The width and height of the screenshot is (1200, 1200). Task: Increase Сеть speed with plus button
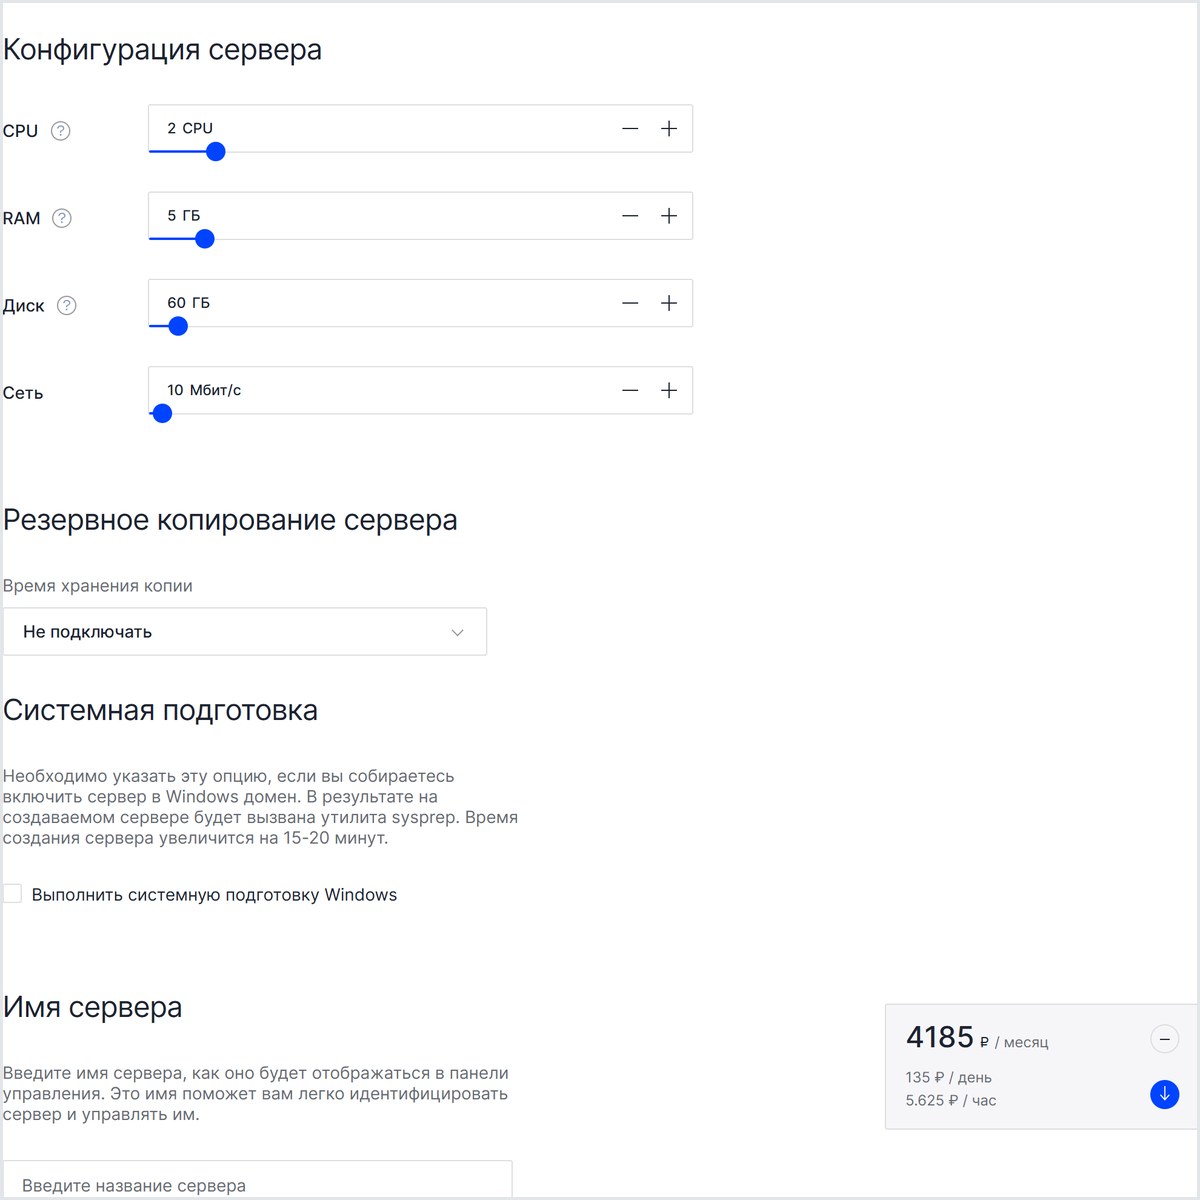pyautogui.click(x=669, y=390)
